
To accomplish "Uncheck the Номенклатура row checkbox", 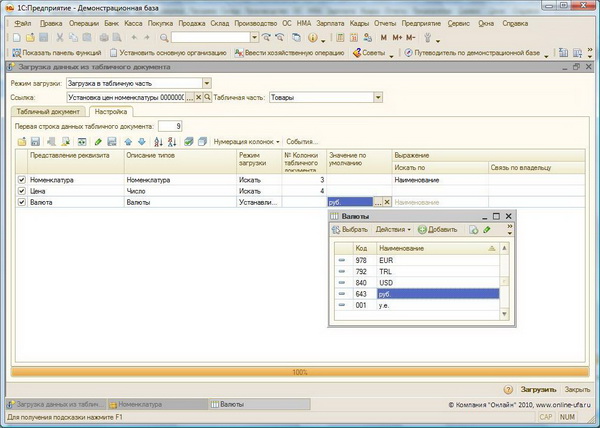I will pyautogui.click(x=21, y=179).
